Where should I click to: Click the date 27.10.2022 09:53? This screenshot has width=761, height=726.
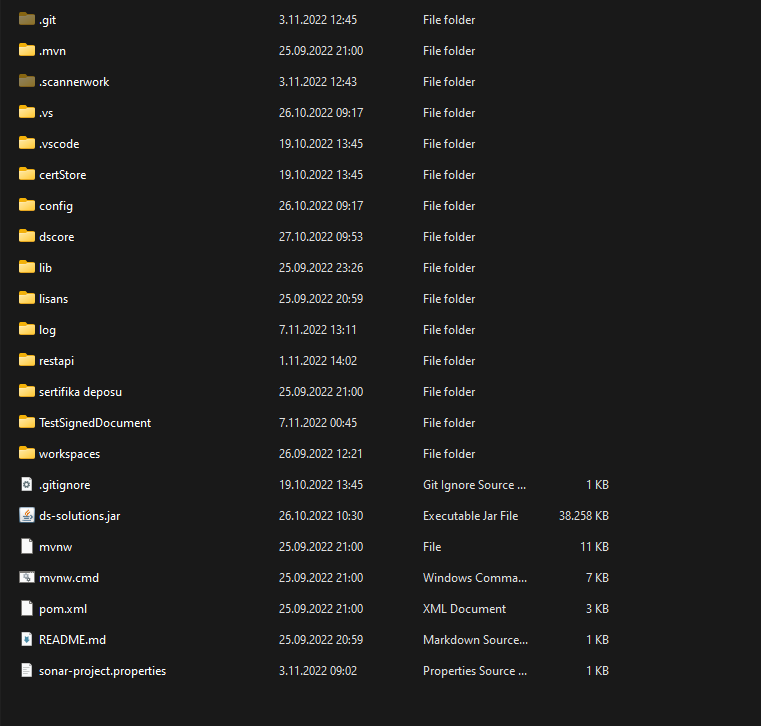321,237
